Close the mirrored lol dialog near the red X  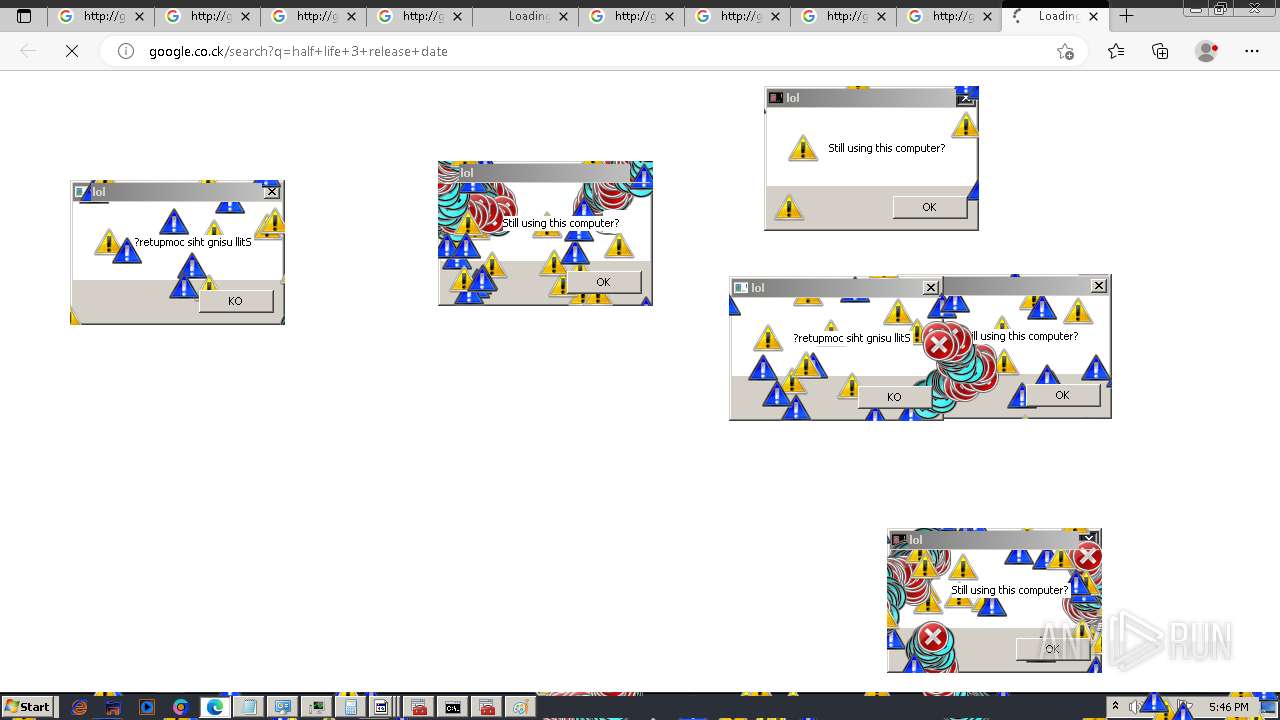(x=931, y=288)
